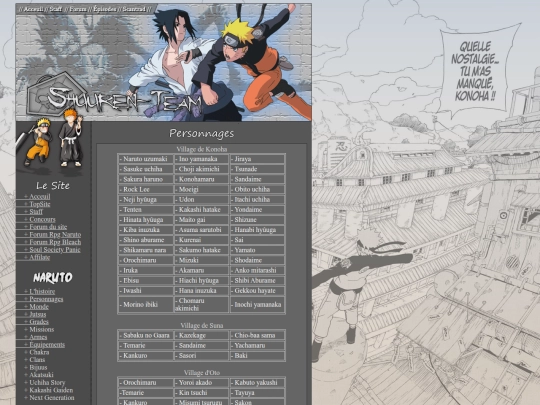The width and height of the screenshot is (540, 405).
Task: Select Shikamaru nara character cell
Action: tap(145, 250)
